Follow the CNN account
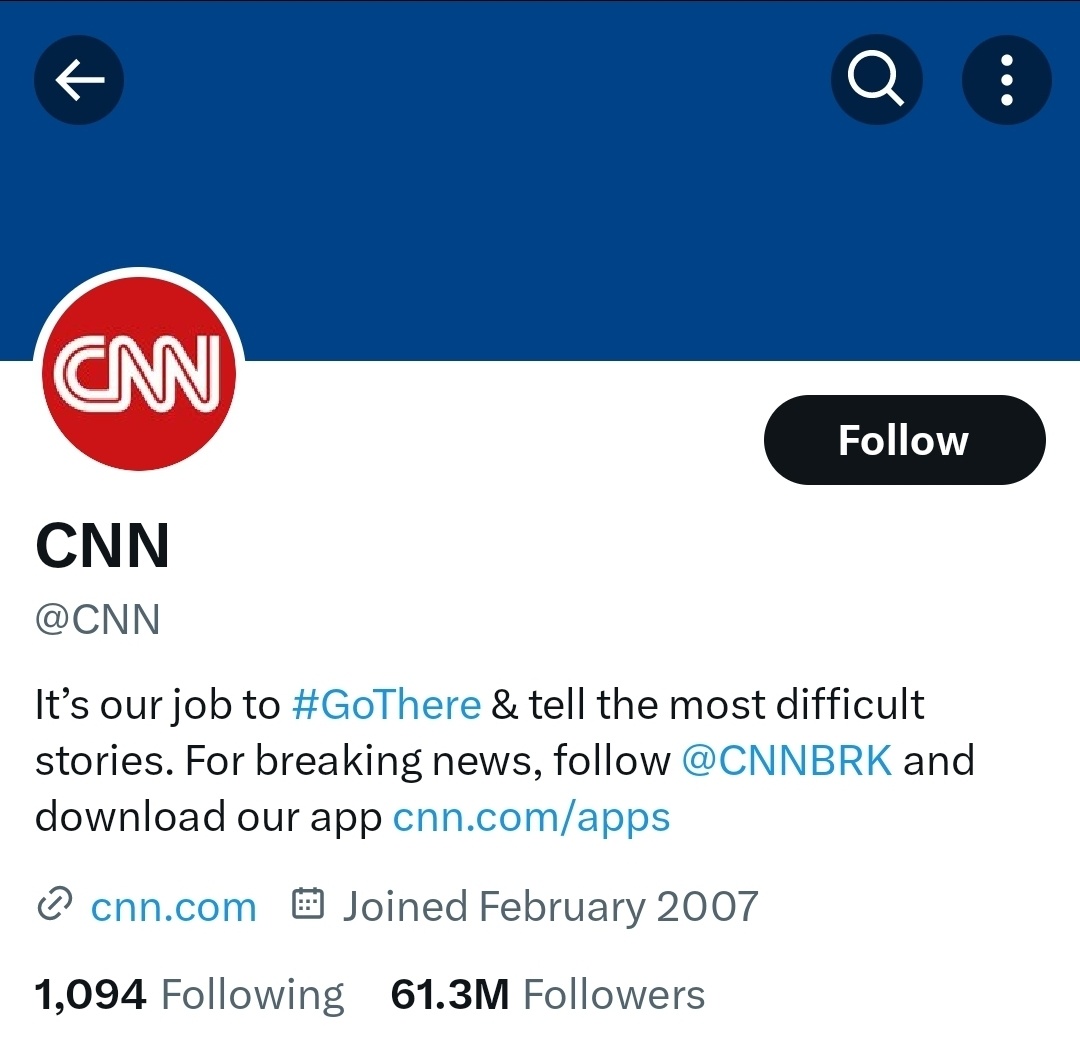 904,440
